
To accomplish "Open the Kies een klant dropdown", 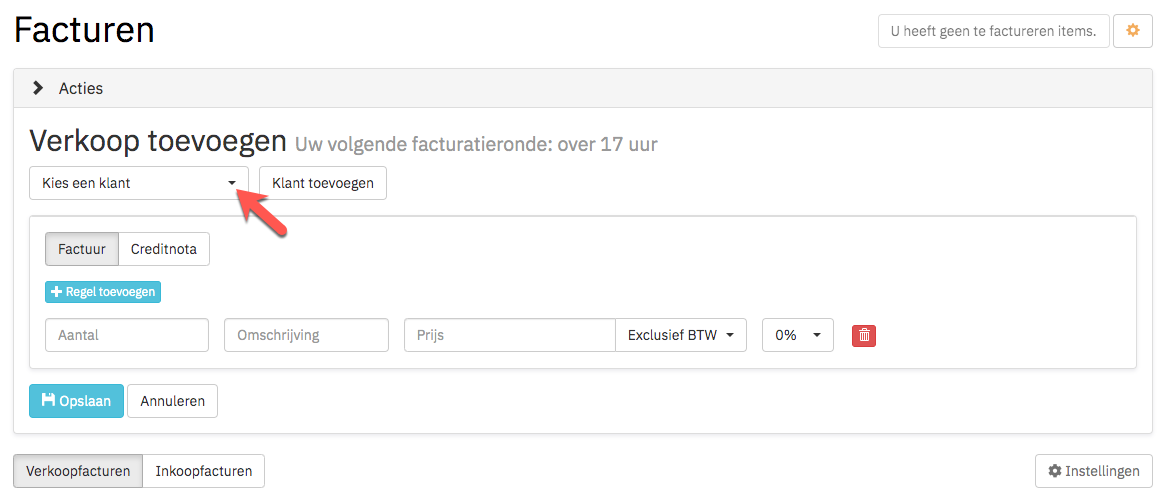I will [x=139, y=183].
